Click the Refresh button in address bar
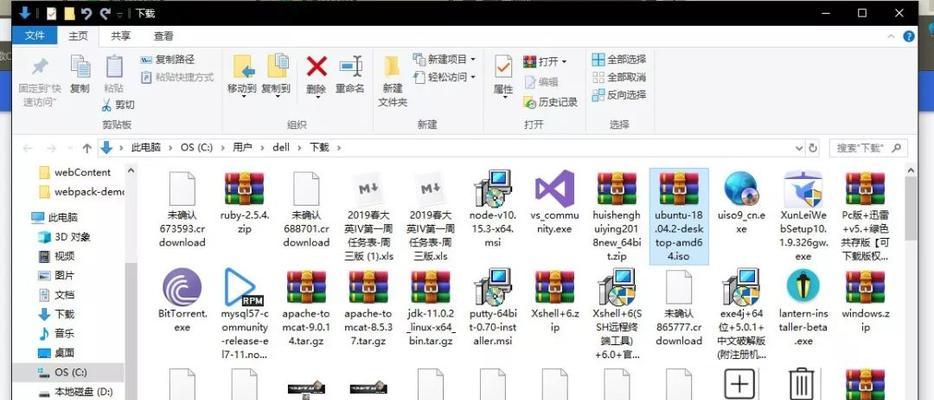The width and height of the screenshot is (934, 400). pyautogui.click(x=812, y=148)
